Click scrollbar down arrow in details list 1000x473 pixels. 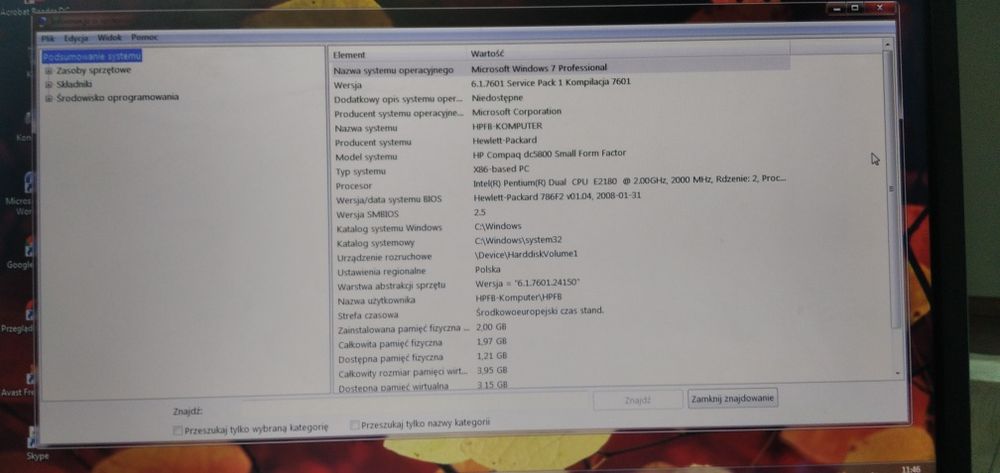(x=899, y=373)
